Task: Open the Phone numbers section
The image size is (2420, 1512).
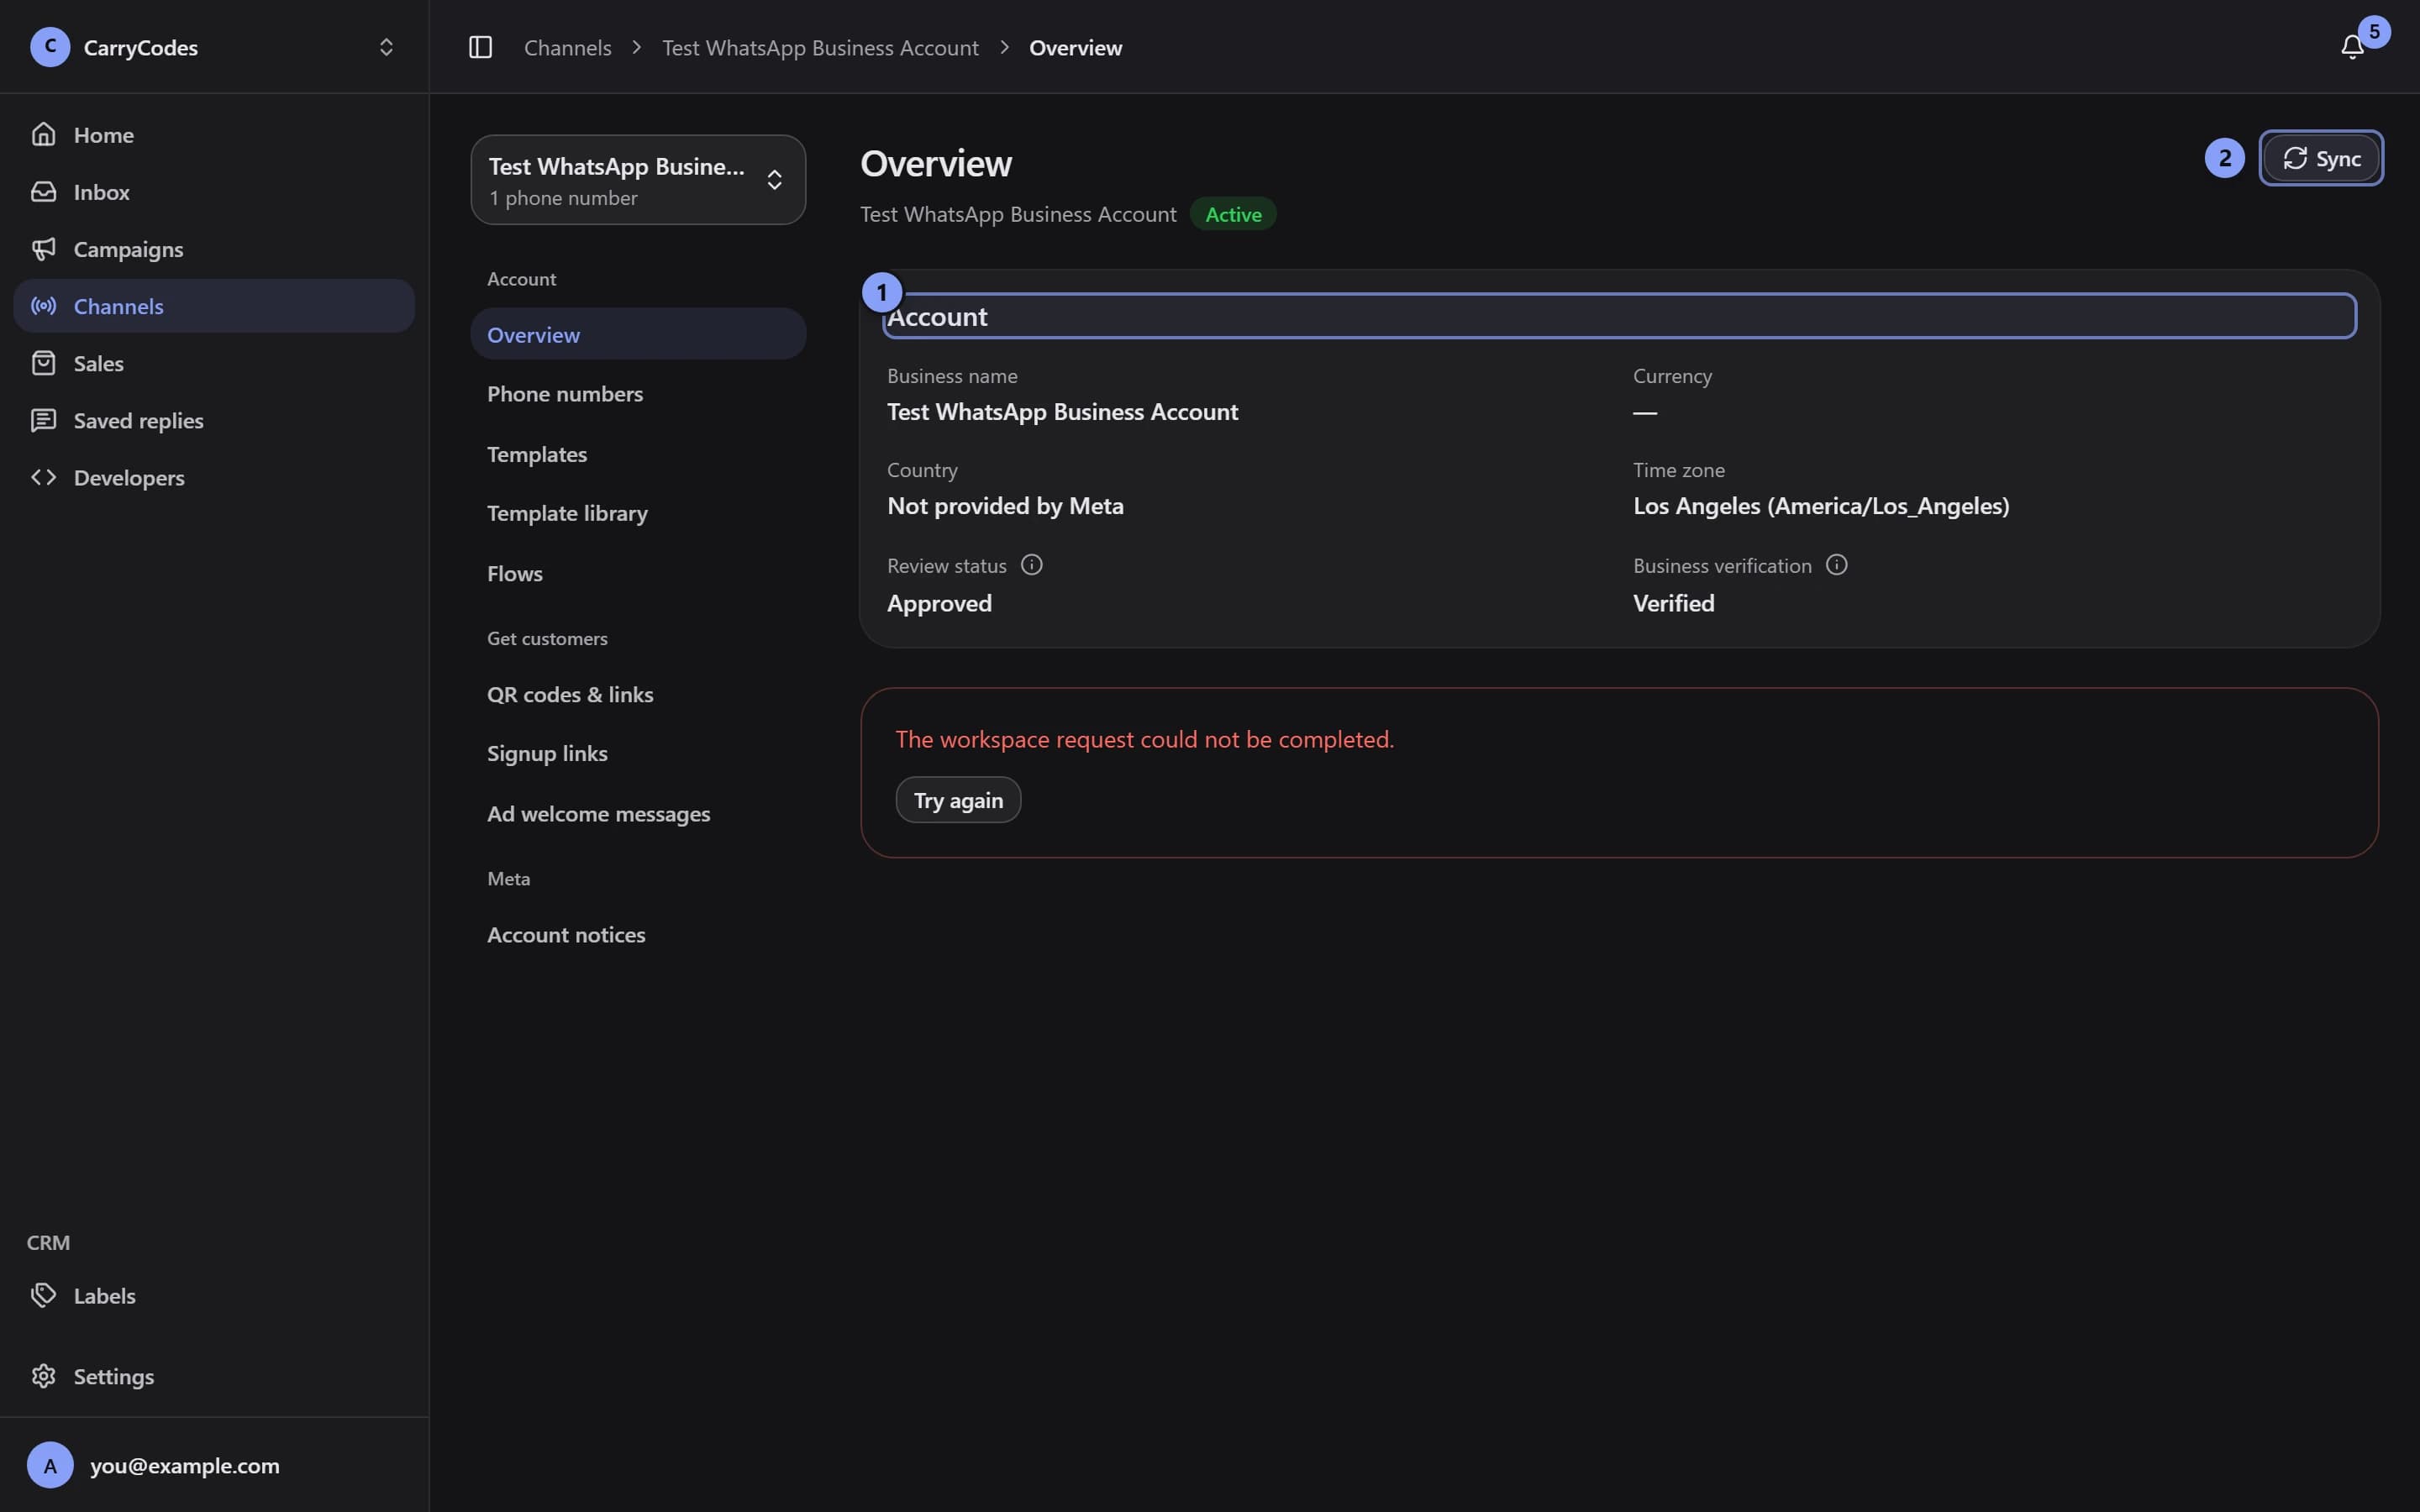Action: pyautogui.click(x=638, y=393)
